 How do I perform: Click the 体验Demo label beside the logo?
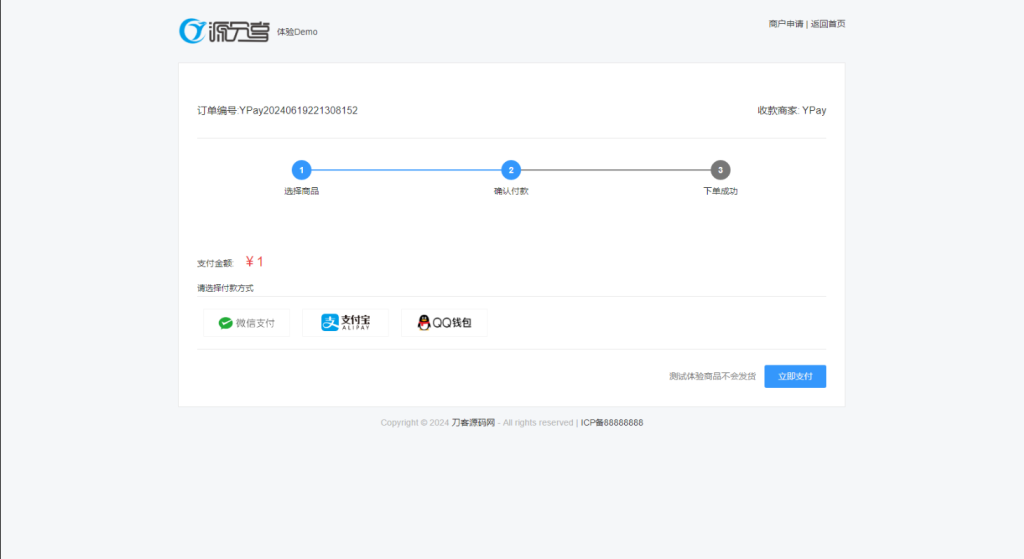click(x=297, y=32)
